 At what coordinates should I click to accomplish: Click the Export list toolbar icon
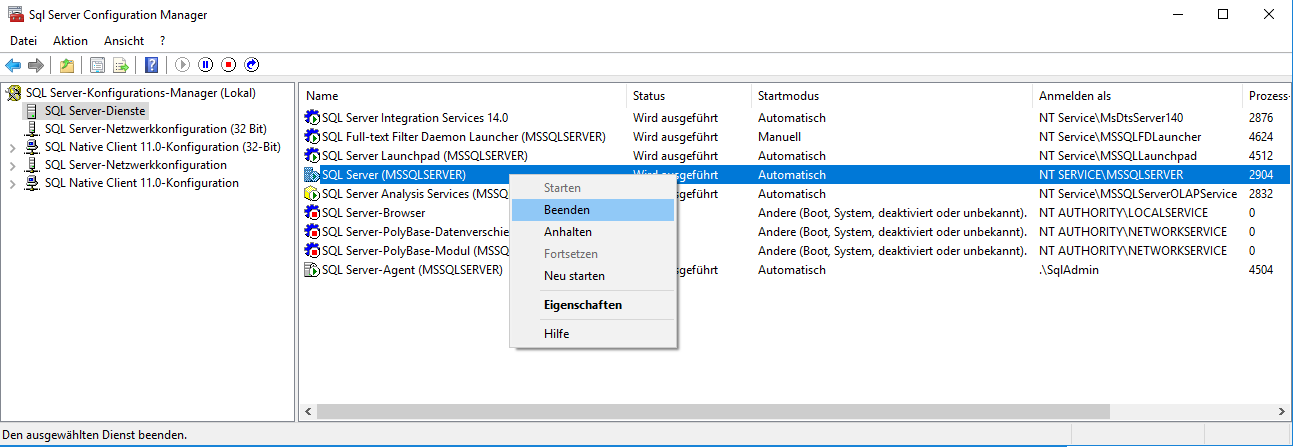pos(120,65)
